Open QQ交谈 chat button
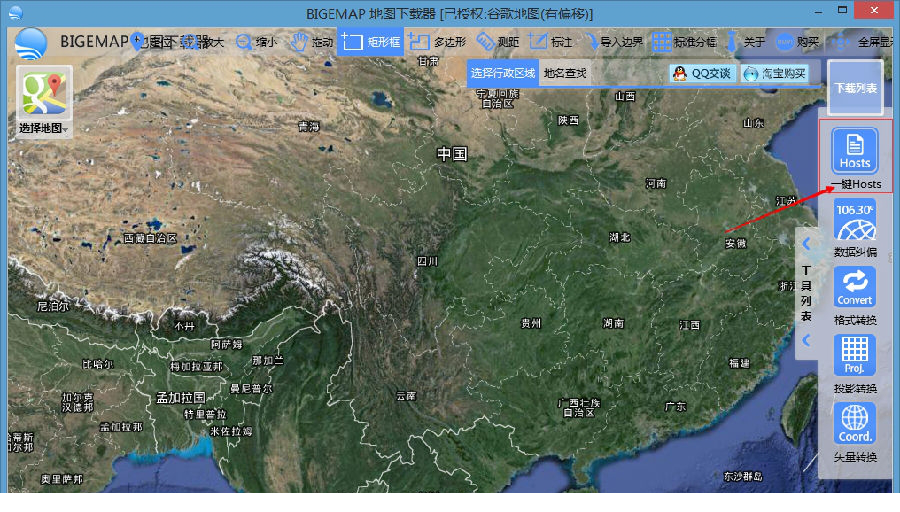The height and width of the screenshot is (512, 900). pos(703,73)
